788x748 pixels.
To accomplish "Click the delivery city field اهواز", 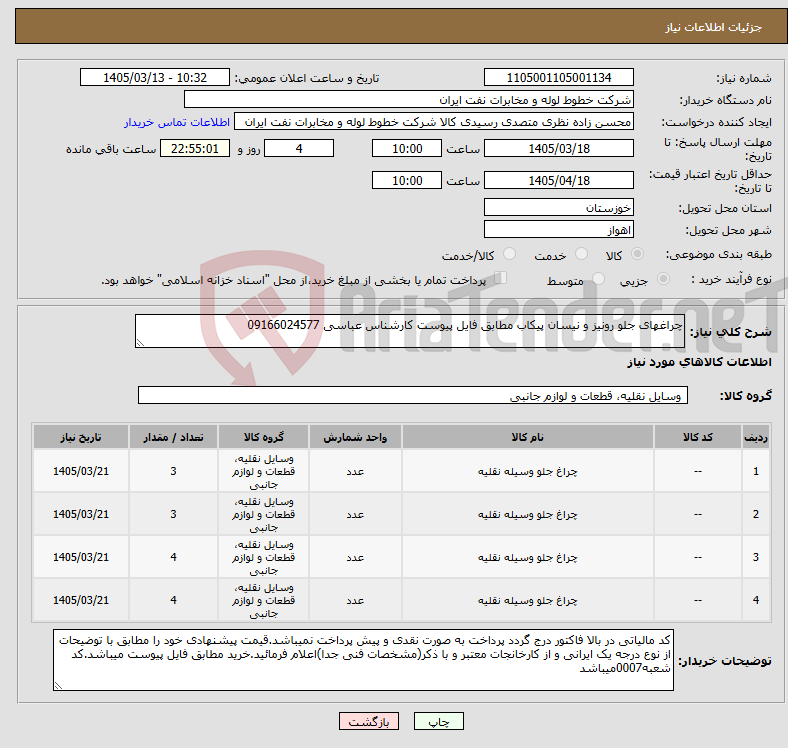I will click(x=558, y=229).
